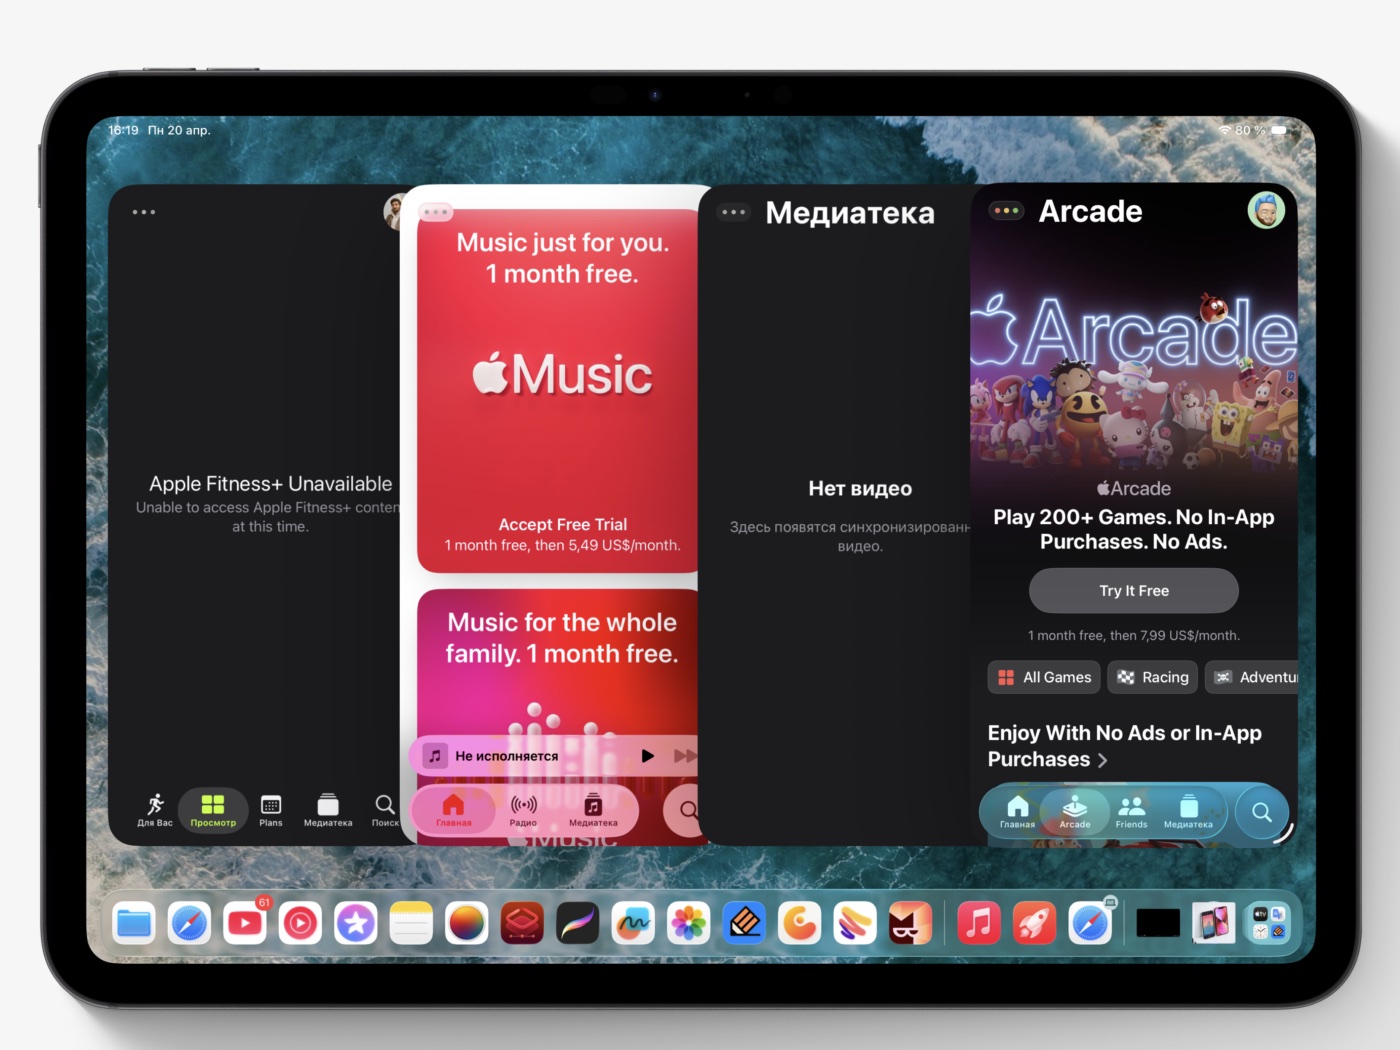Select the Просмотр tab in Fitness
The image size is (1400, 1050).
[213, 810]
